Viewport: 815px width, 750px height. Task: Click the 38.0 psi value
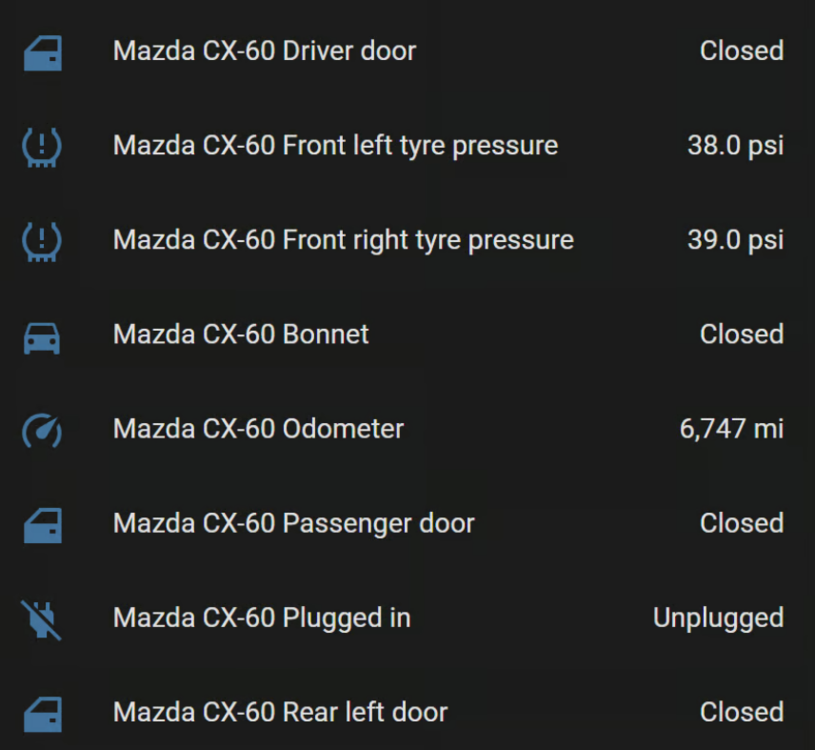coord(735,146)
